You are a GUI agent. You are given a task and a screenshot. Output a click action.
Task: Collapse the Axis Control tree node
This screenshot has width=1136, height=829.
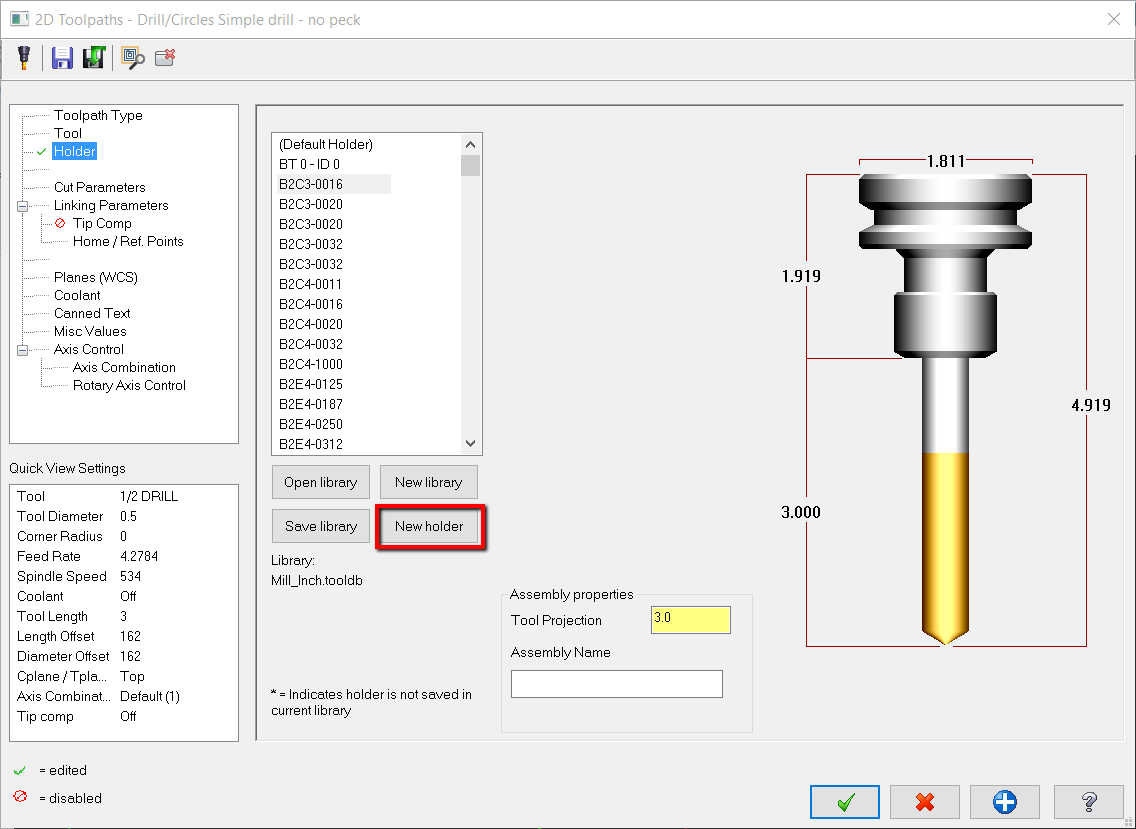pyautogui.click(x=22, y=350)
